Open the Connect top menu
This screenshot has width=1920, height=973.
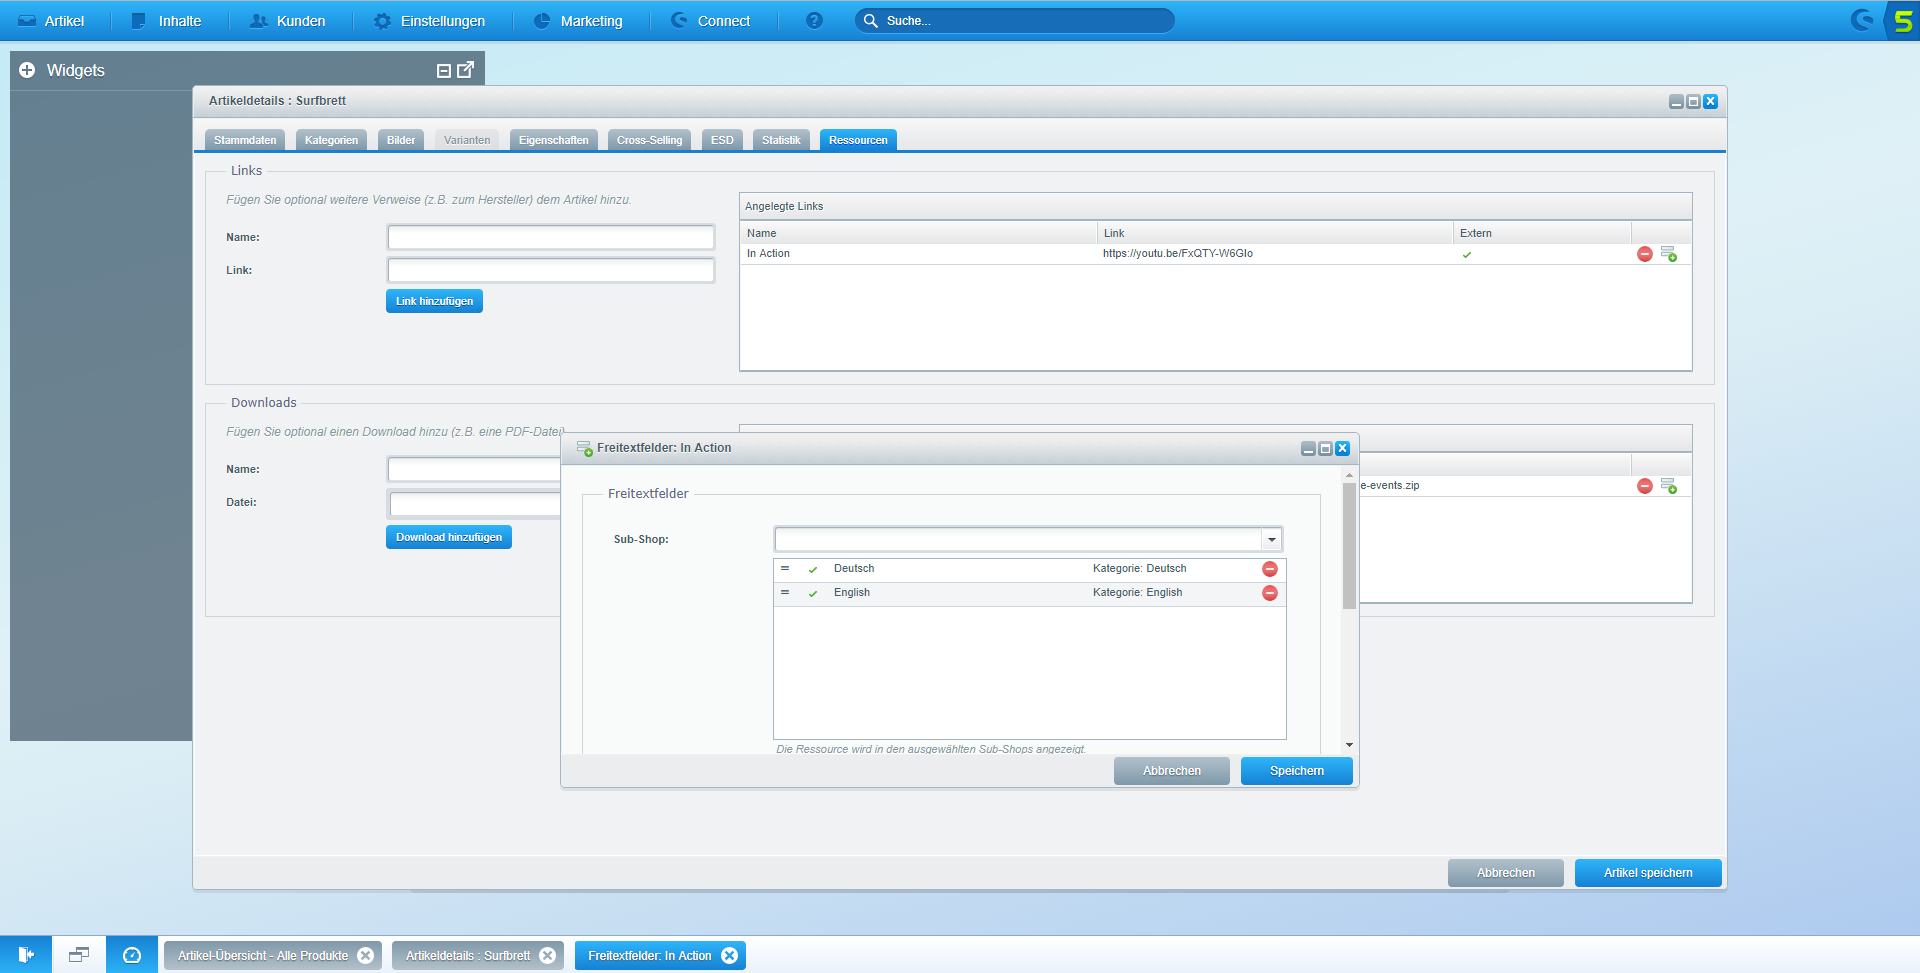[711, 21]
